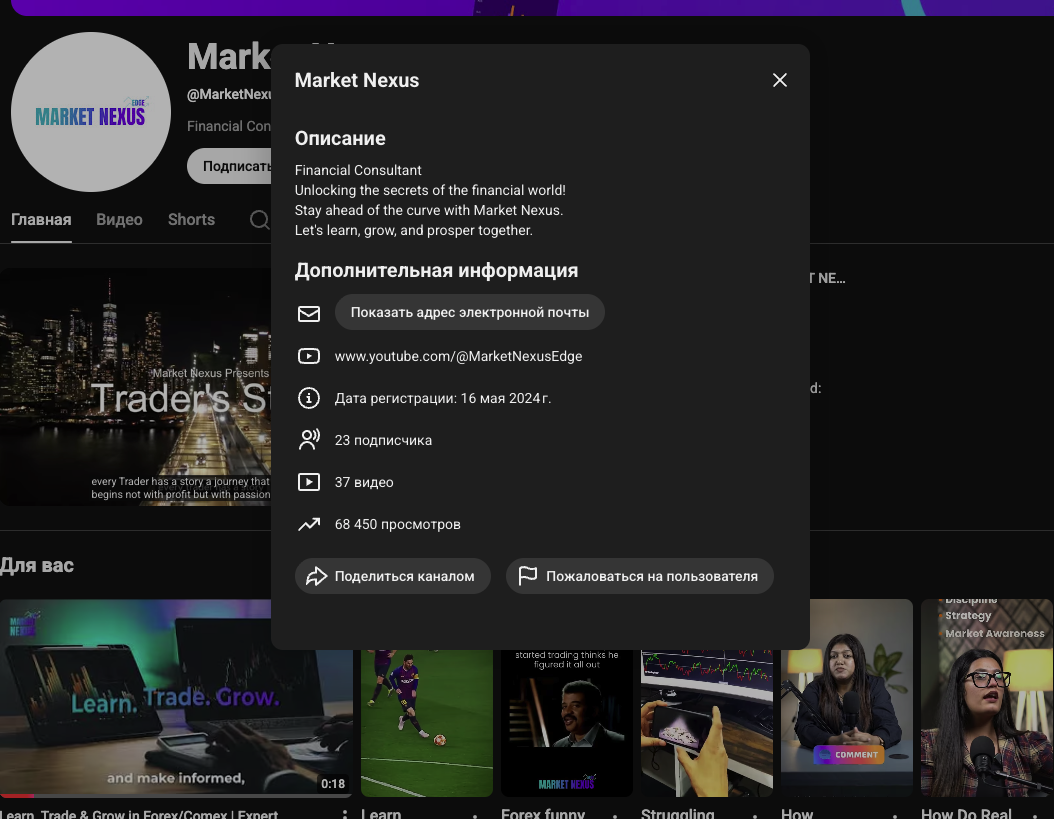Screen dimensions: 1054x819
Task: Click the Дополнительная информация heading
Action: click(x=436, y=270)
